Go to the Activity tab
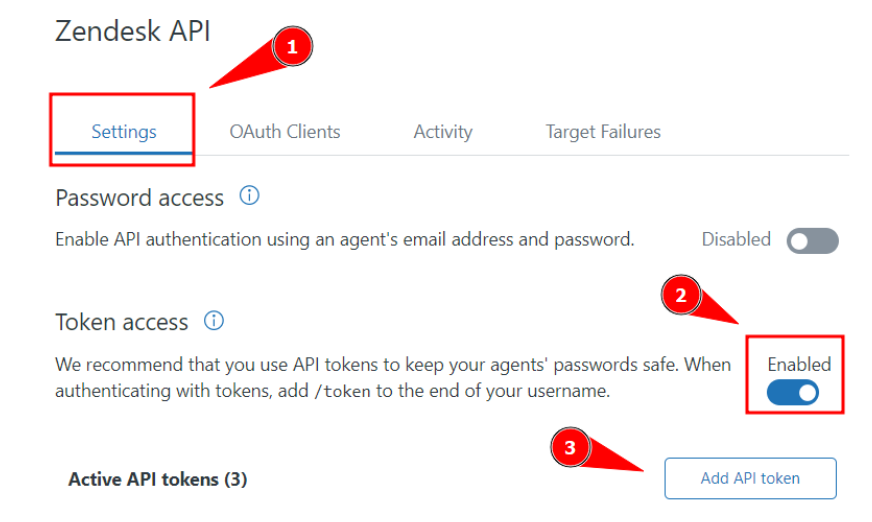 pos(443,131)
